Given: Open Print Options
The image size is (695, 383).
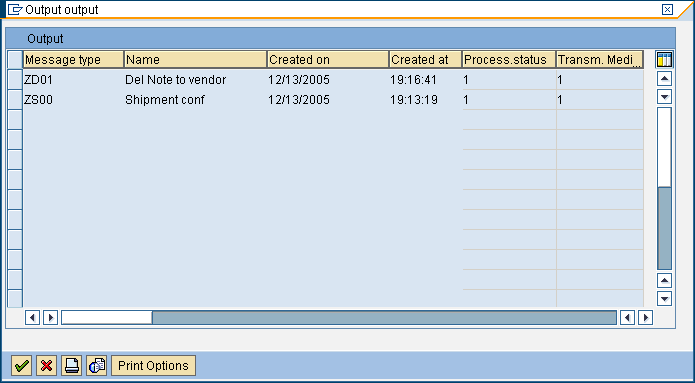Looking at the screenshot, I should pyautogui.click(x=153, y=366).
